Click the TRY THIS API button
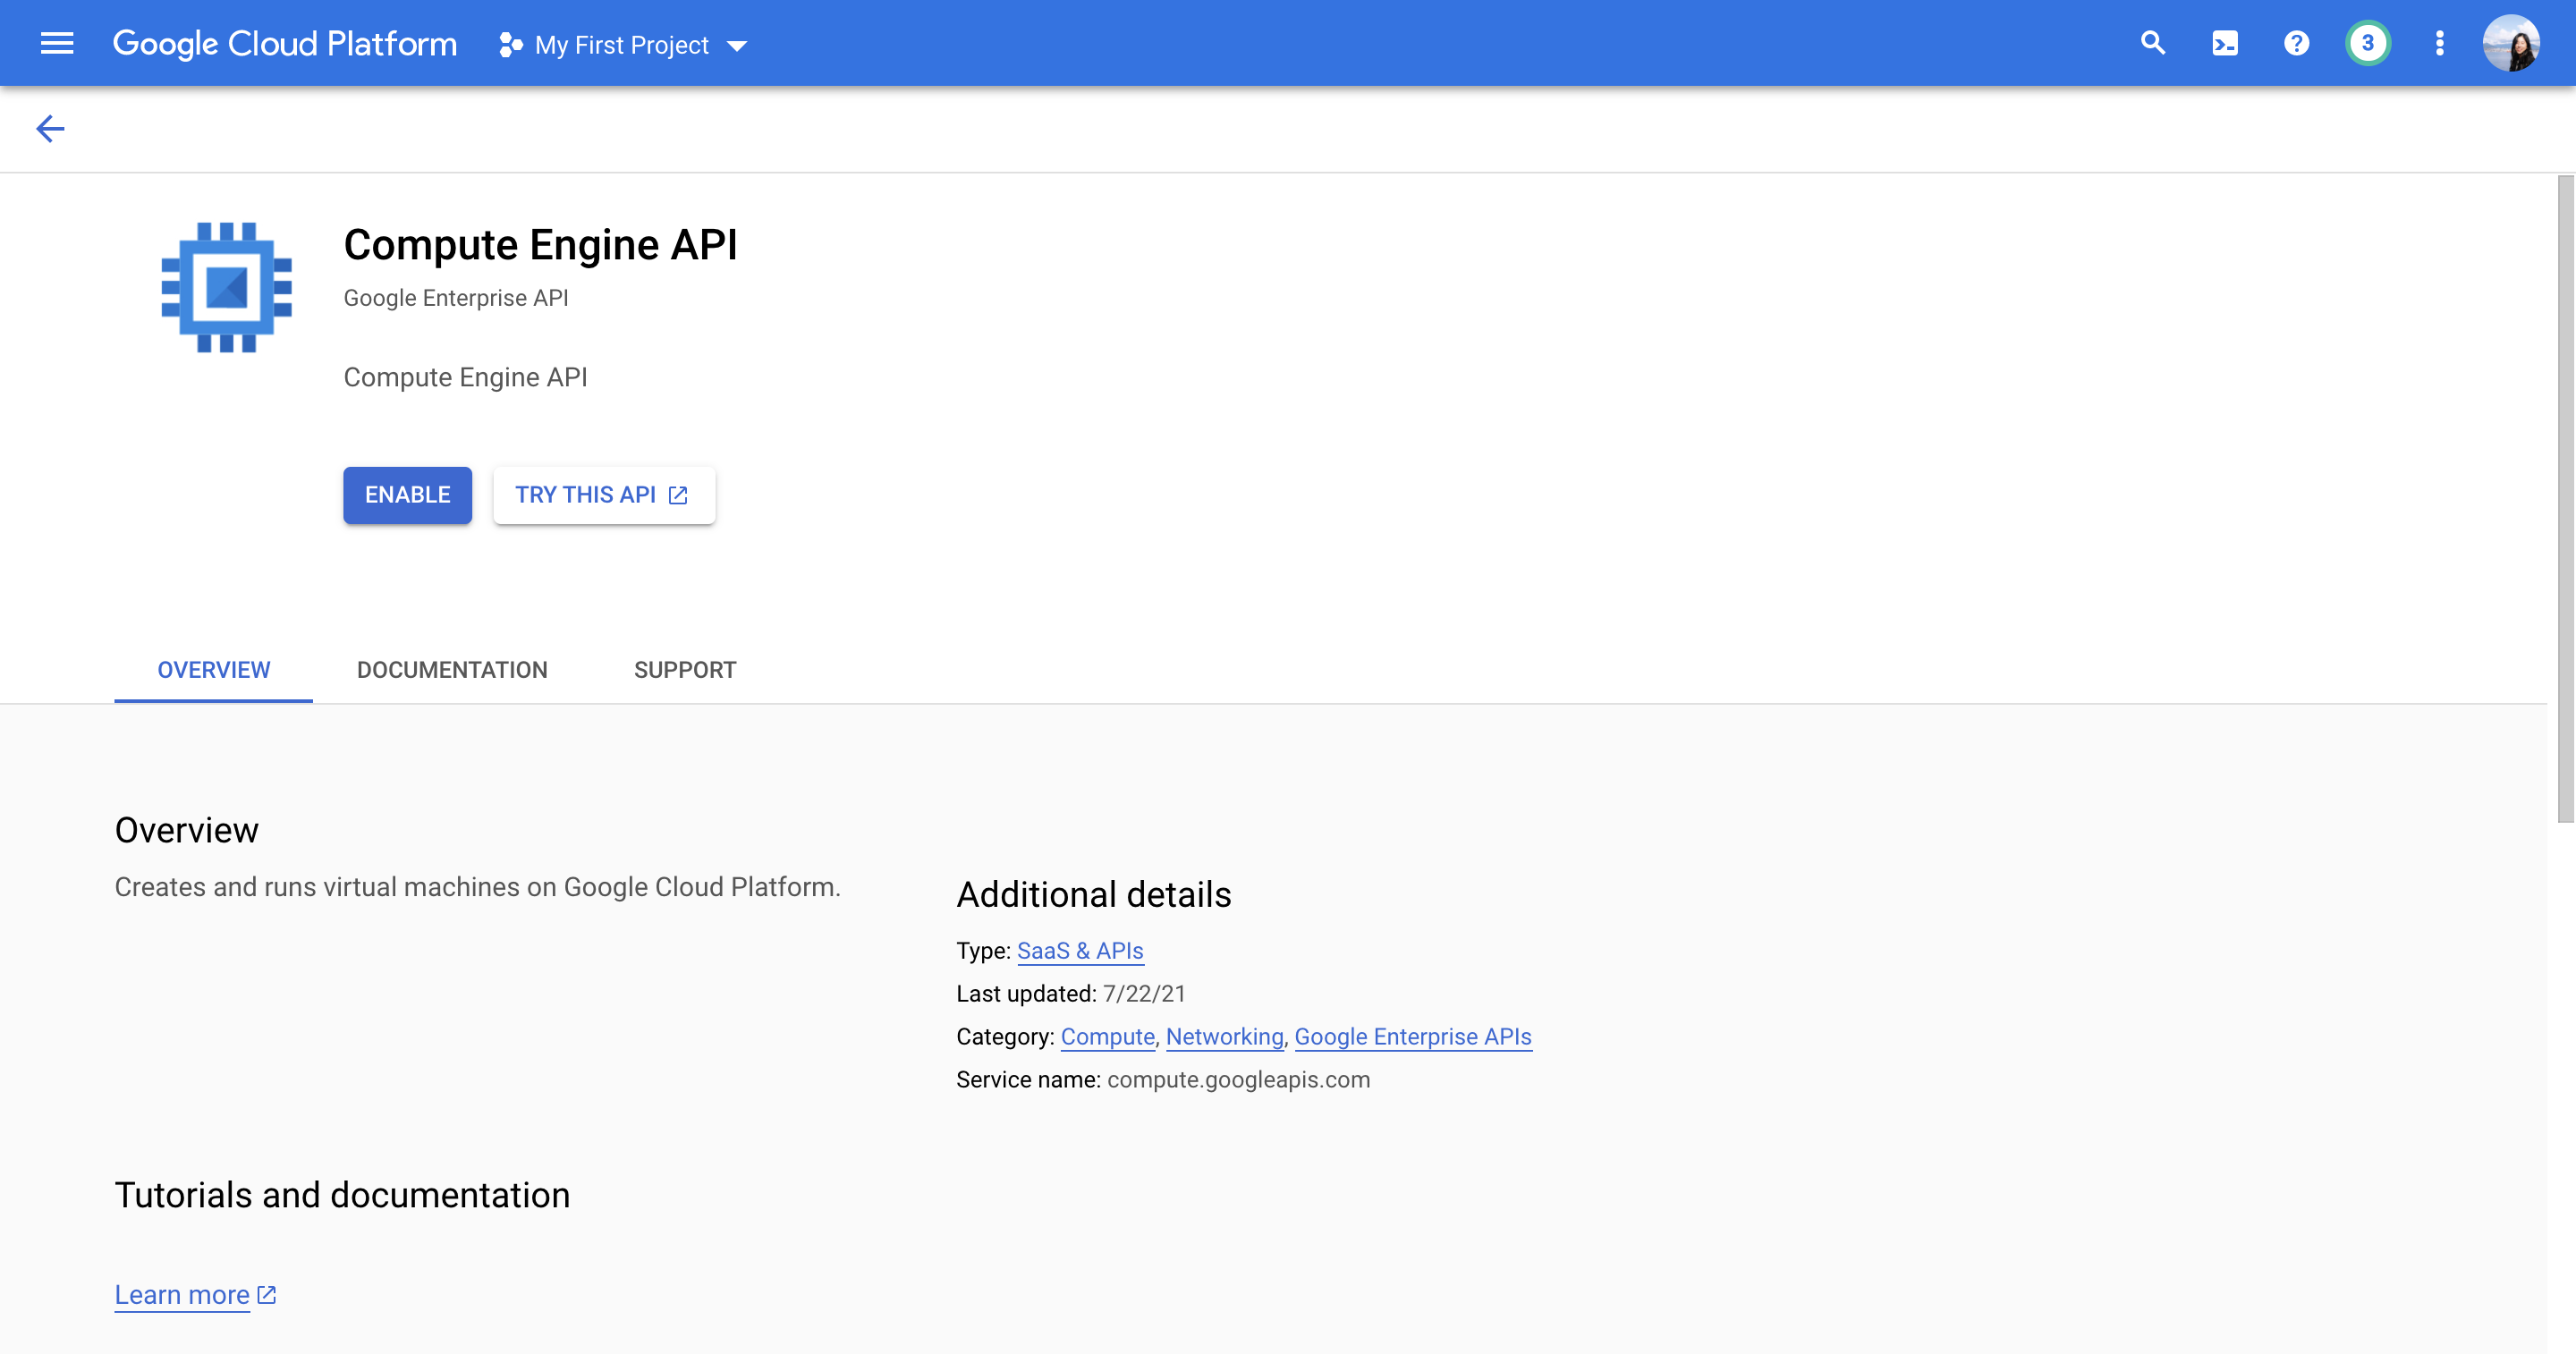Viewport: 2576px width, 1354px height. pos(603,494)
